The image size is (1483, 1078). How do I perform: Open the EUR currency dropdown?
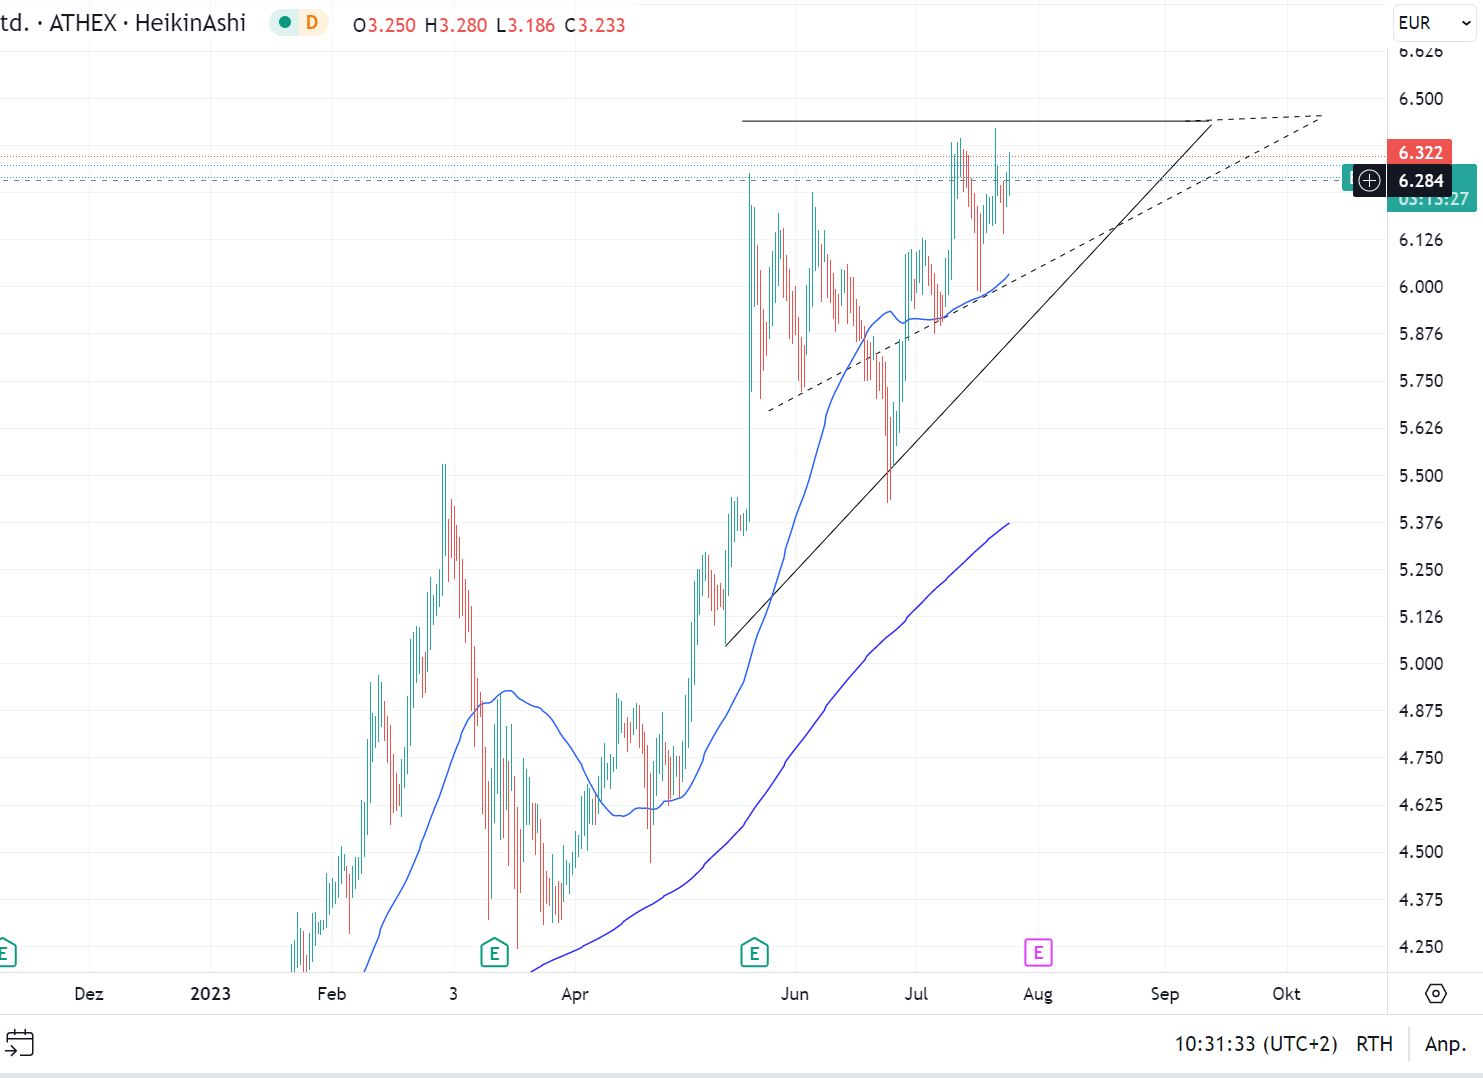(x=1434, y=23)
